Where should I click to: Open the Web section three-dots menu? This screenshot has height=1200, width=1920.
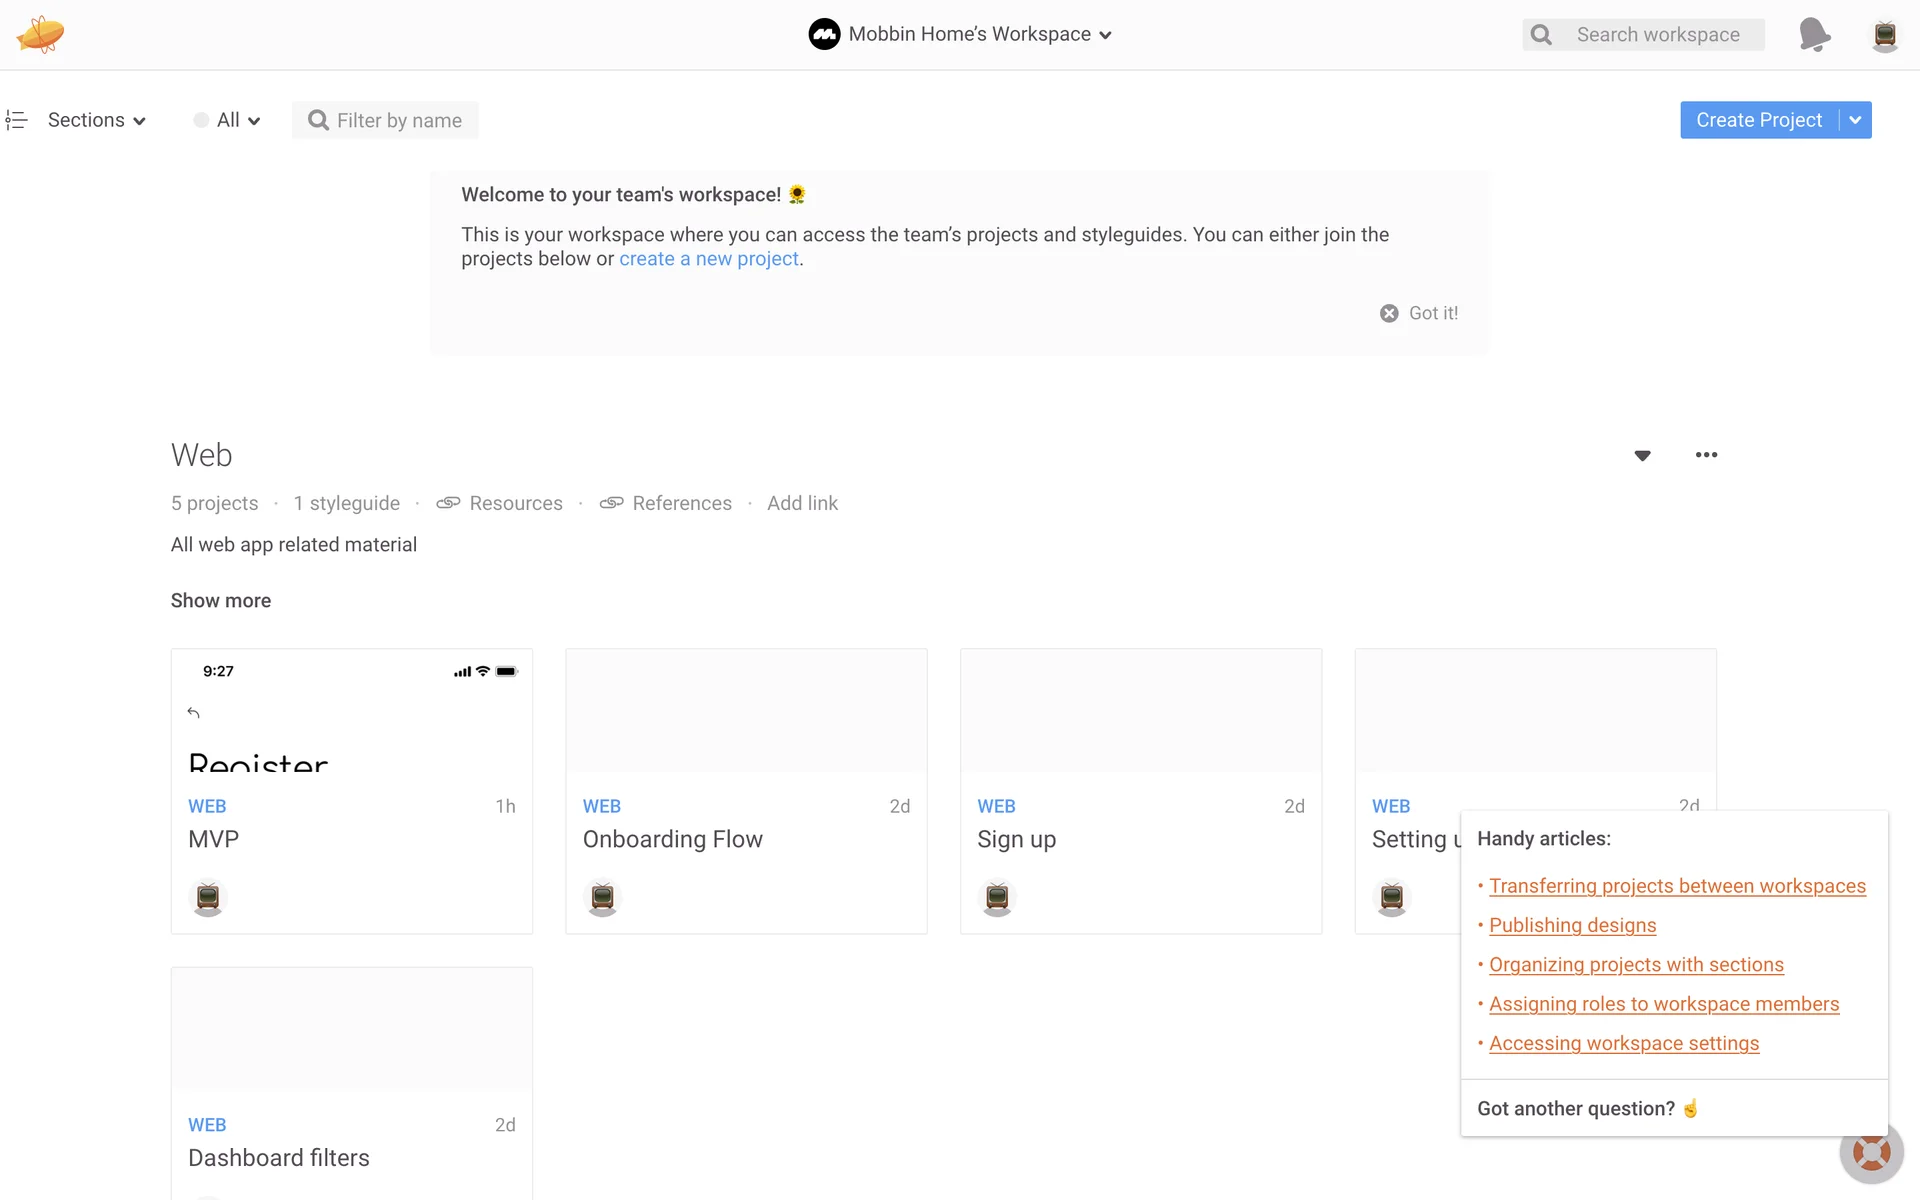(x=1706, y=455)
